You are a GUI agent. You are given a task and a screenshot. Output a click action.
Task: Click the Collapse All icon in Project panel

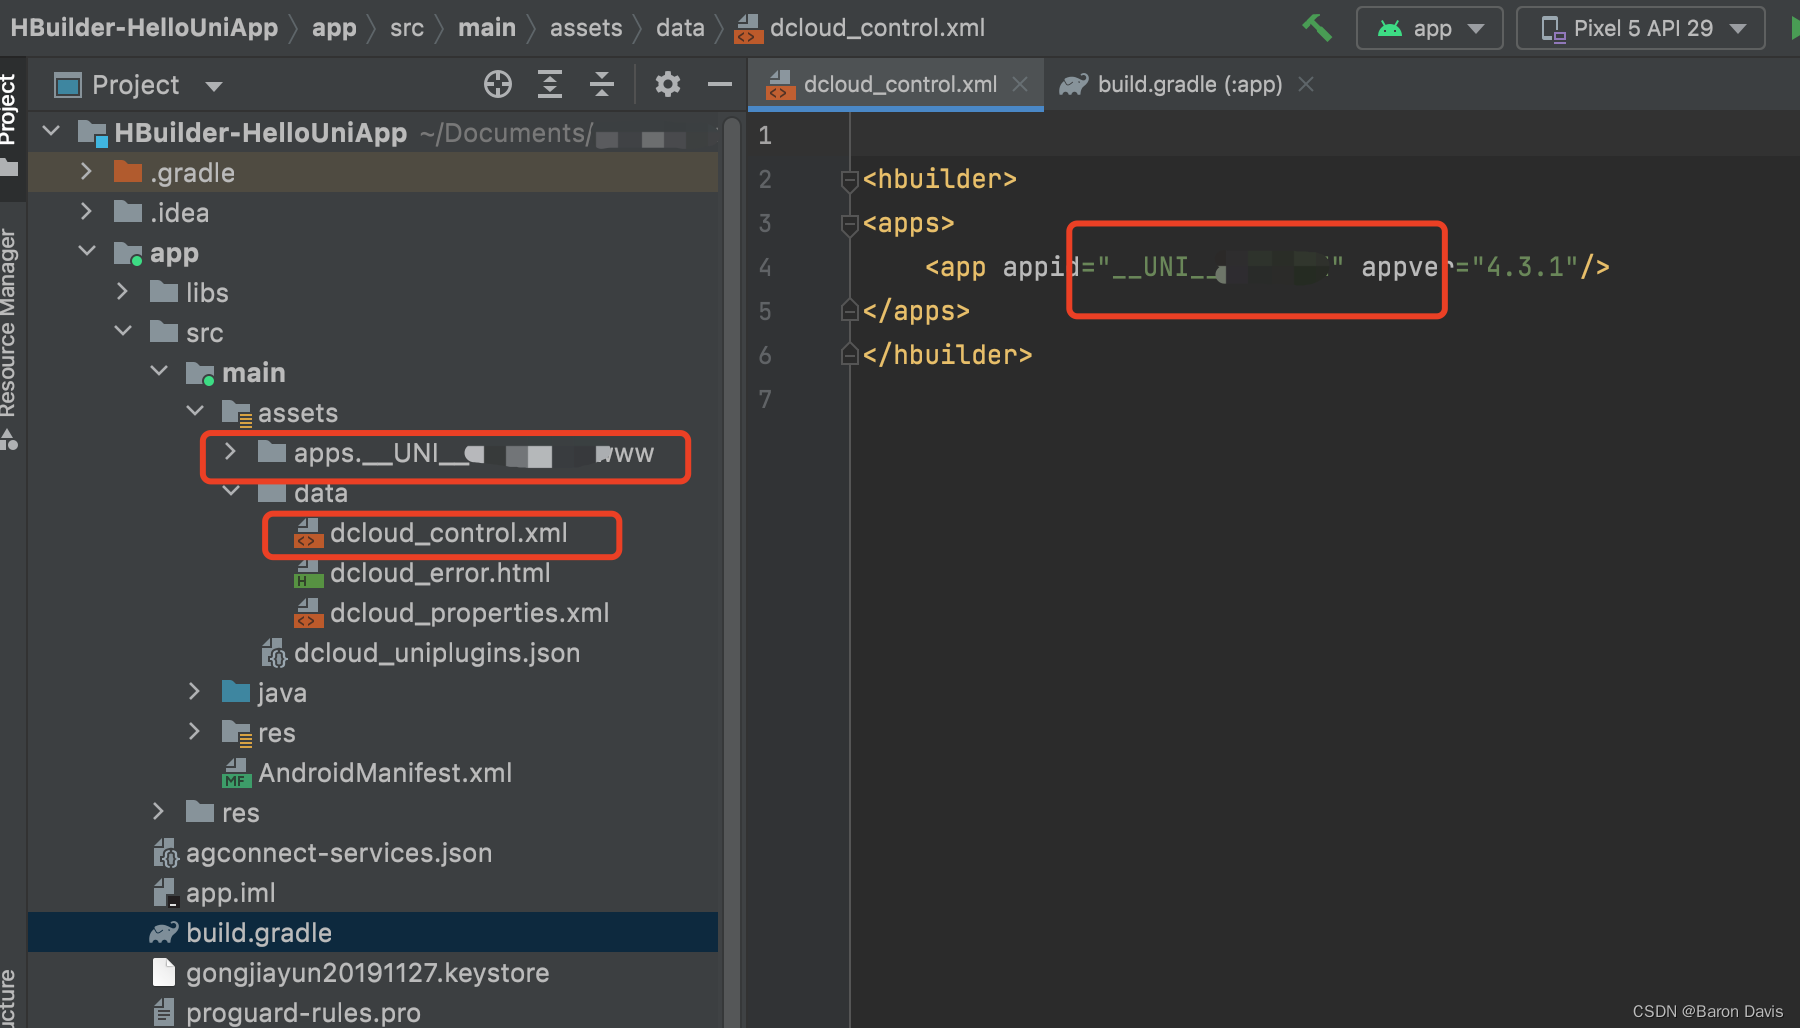point(602,85)
